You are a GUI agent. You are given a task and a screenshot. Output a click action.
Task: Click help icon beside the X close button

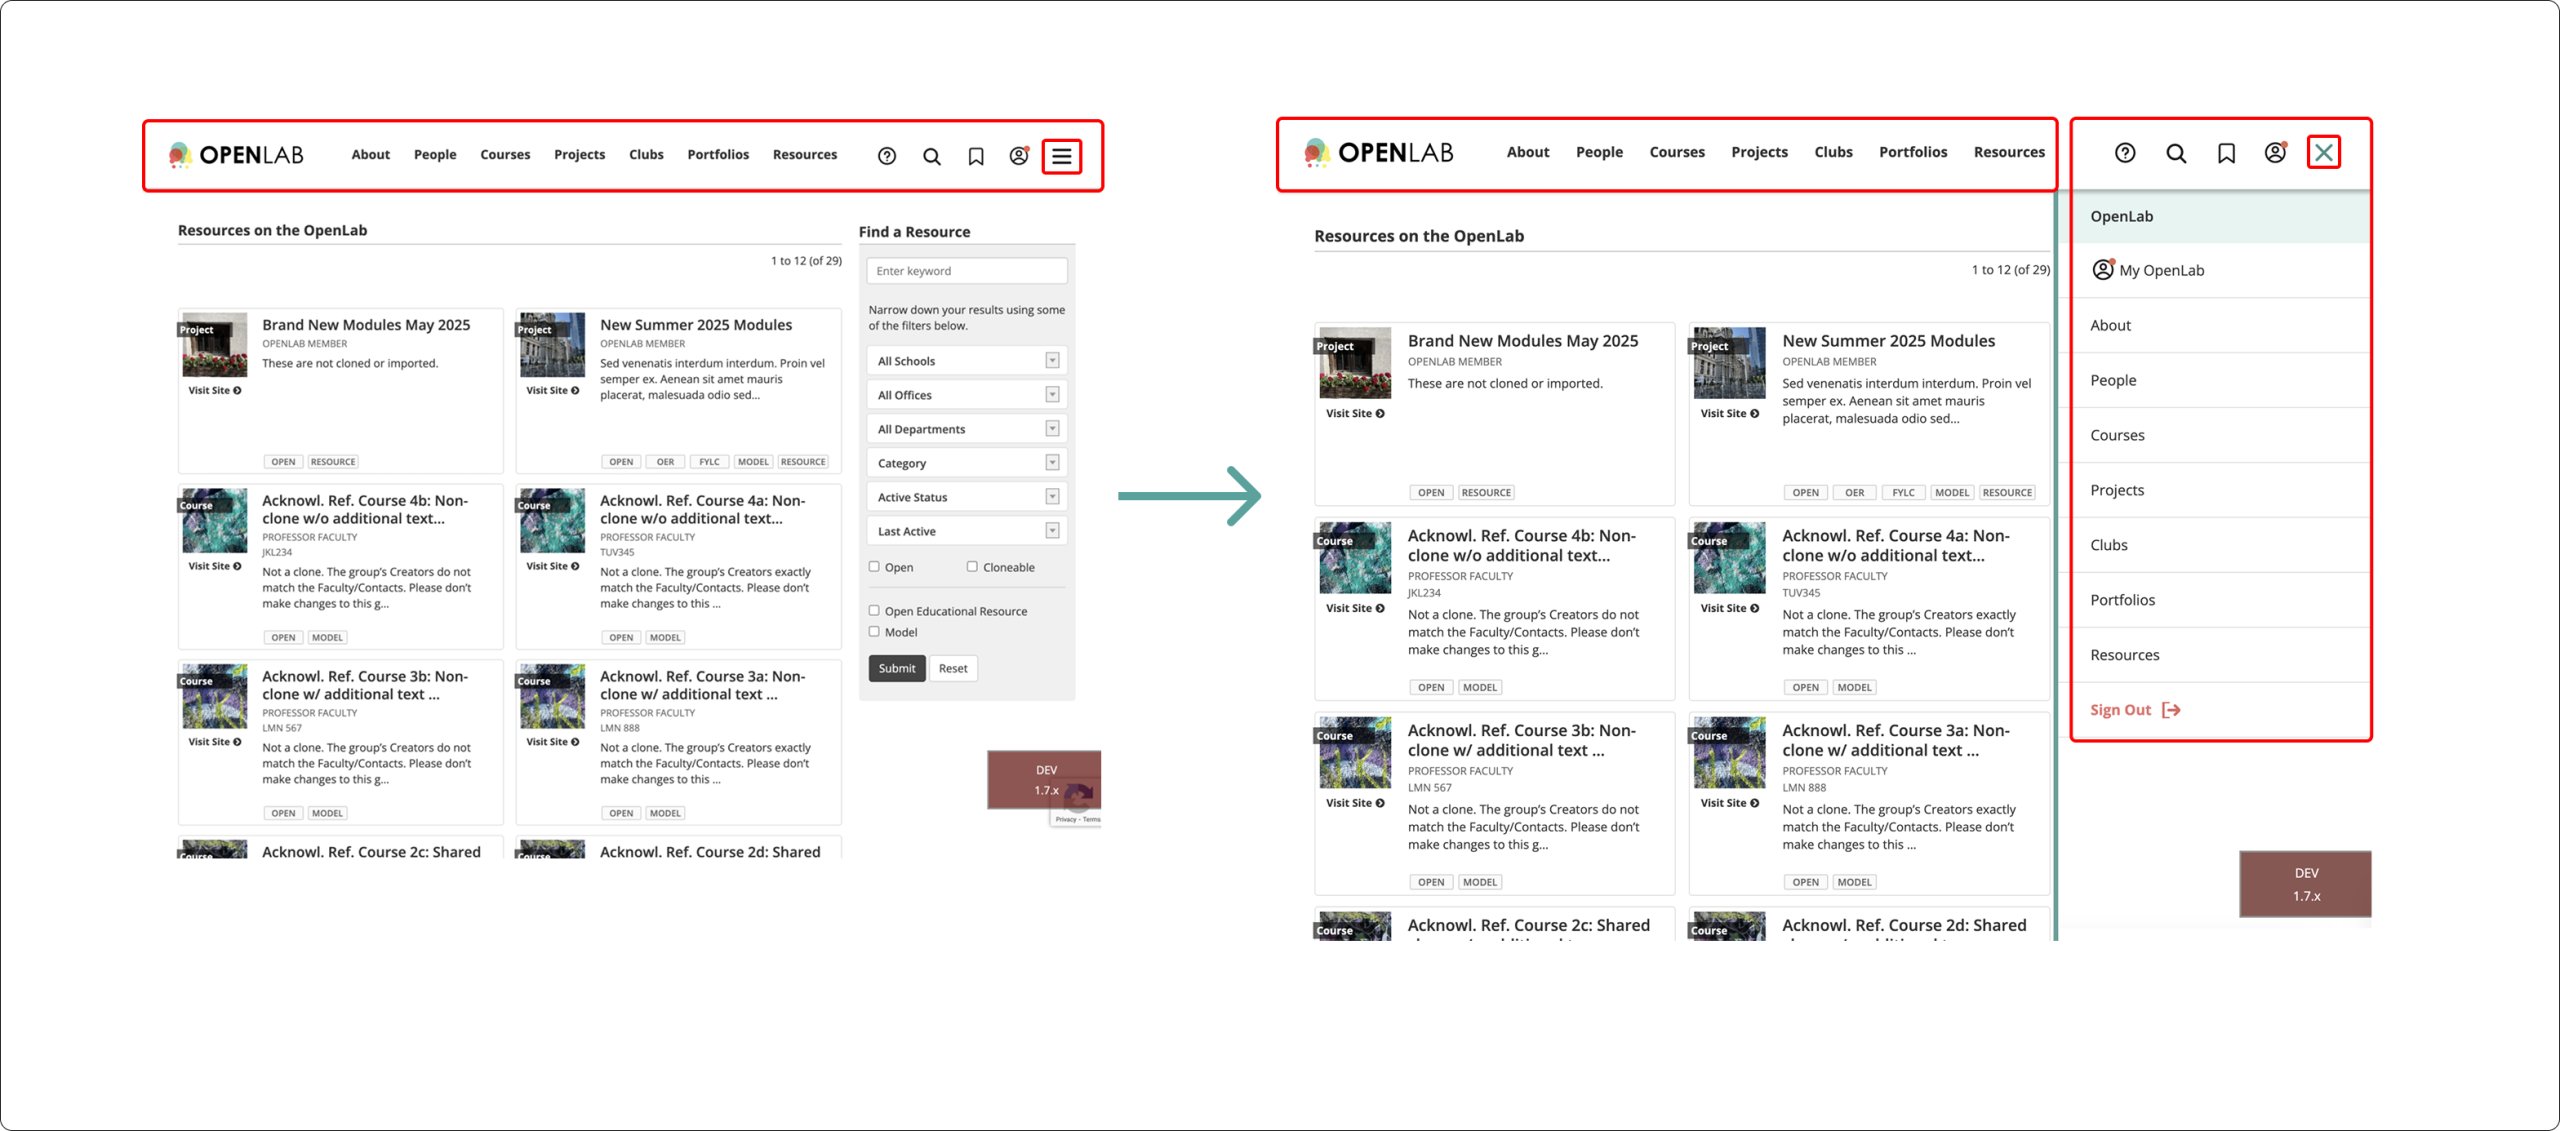point(2125,153)
